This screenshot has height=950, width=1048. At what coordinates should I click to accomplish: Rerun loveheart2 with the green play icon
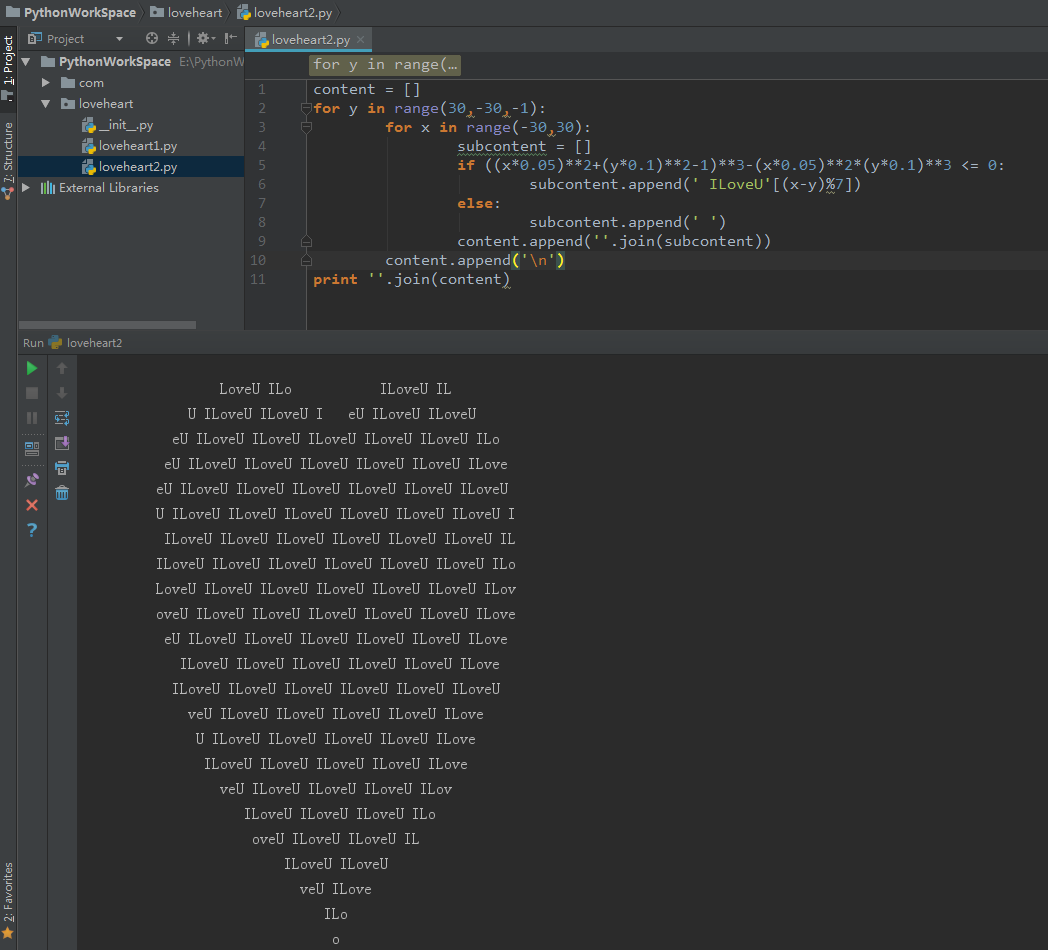(x=32, y=368)
